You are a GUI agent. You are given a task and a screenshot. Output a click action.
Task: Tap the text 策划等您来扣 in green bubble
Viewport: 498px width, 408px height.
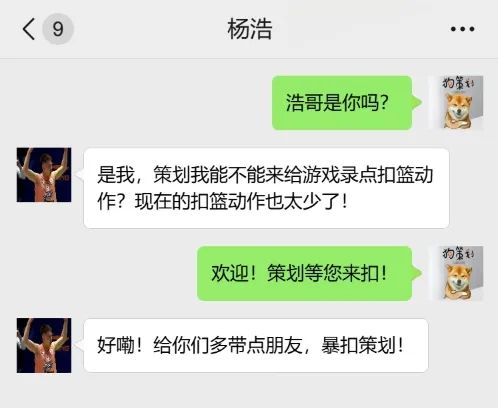(x=323, y=273)
